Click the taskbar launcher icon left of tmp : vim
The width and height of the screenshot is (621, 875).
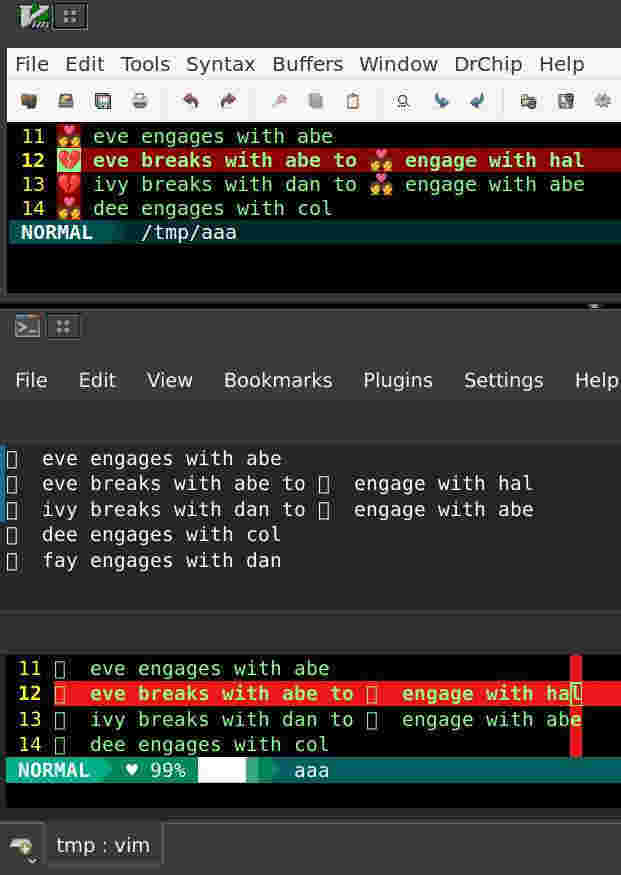(x=22, y=848)
